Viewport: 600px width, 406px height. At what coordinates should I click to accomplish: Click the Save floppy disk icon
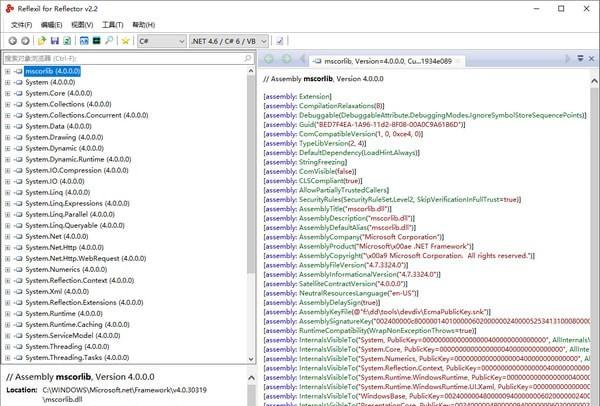[55, 41]
